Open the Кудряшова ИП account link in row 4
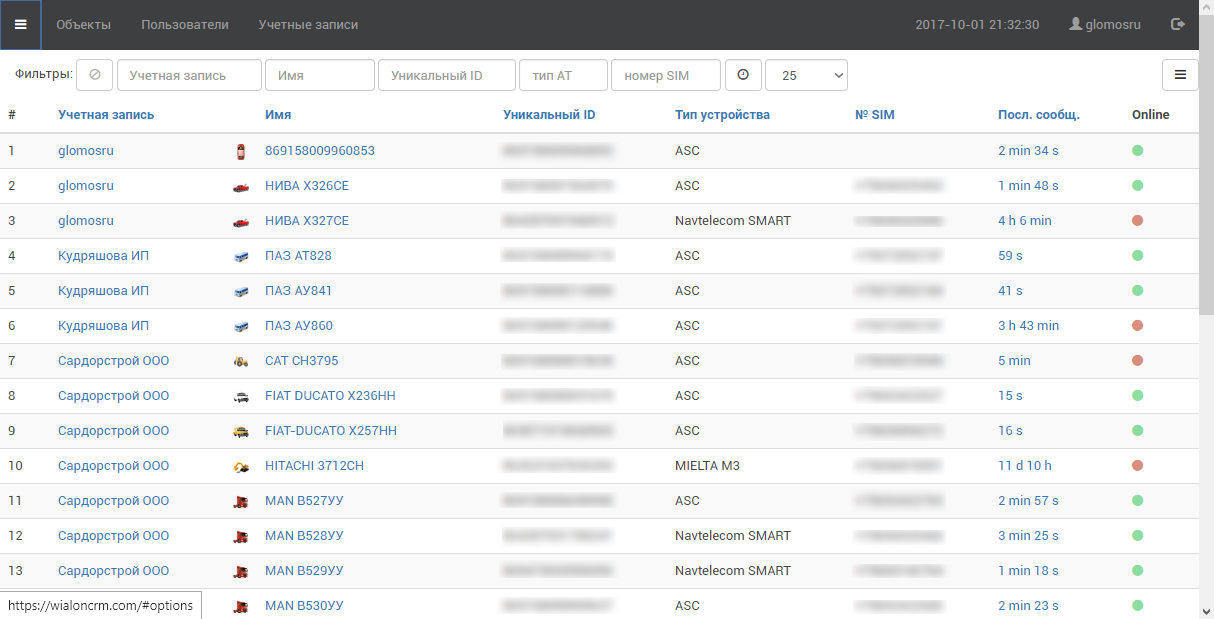This screenshot has width=1214, height=619. tap(103, 256)
